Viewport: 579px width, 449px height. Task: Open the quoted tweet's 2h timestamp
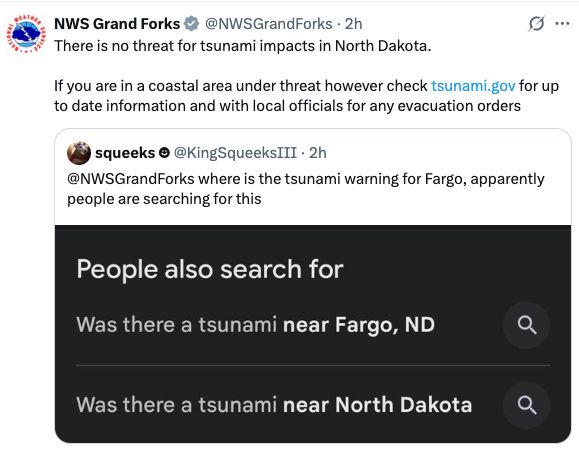coord(318,153)
